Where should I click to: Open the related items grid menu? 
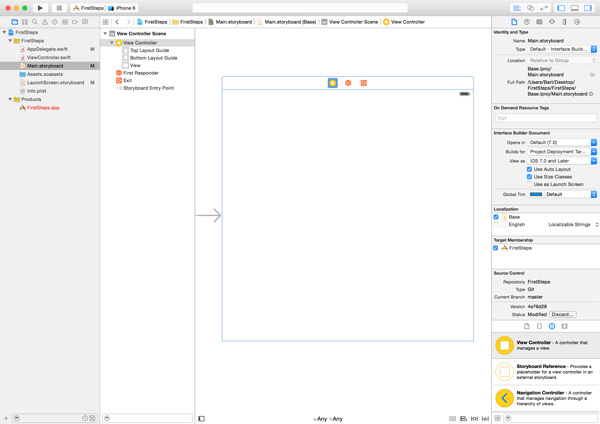pyautogui.click(x=106, y=22)
